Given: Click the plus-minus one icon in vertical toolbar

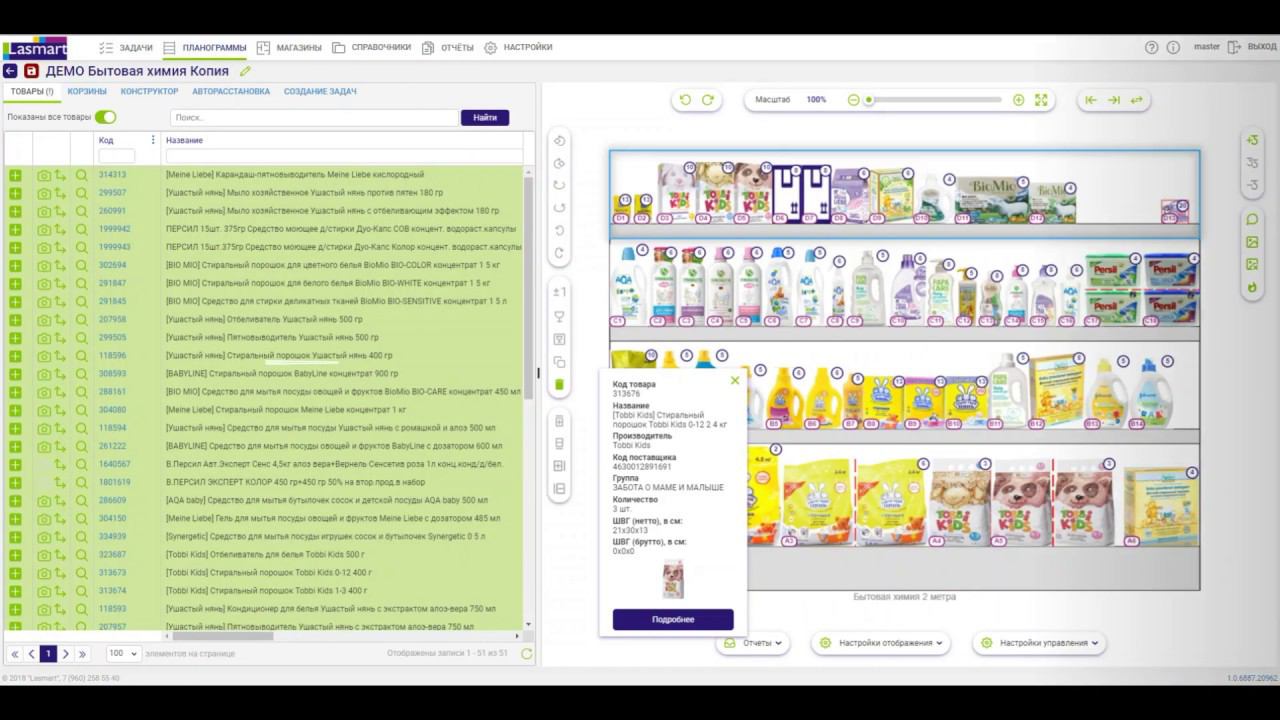Looking at the screenshot, I should point(560,292).
